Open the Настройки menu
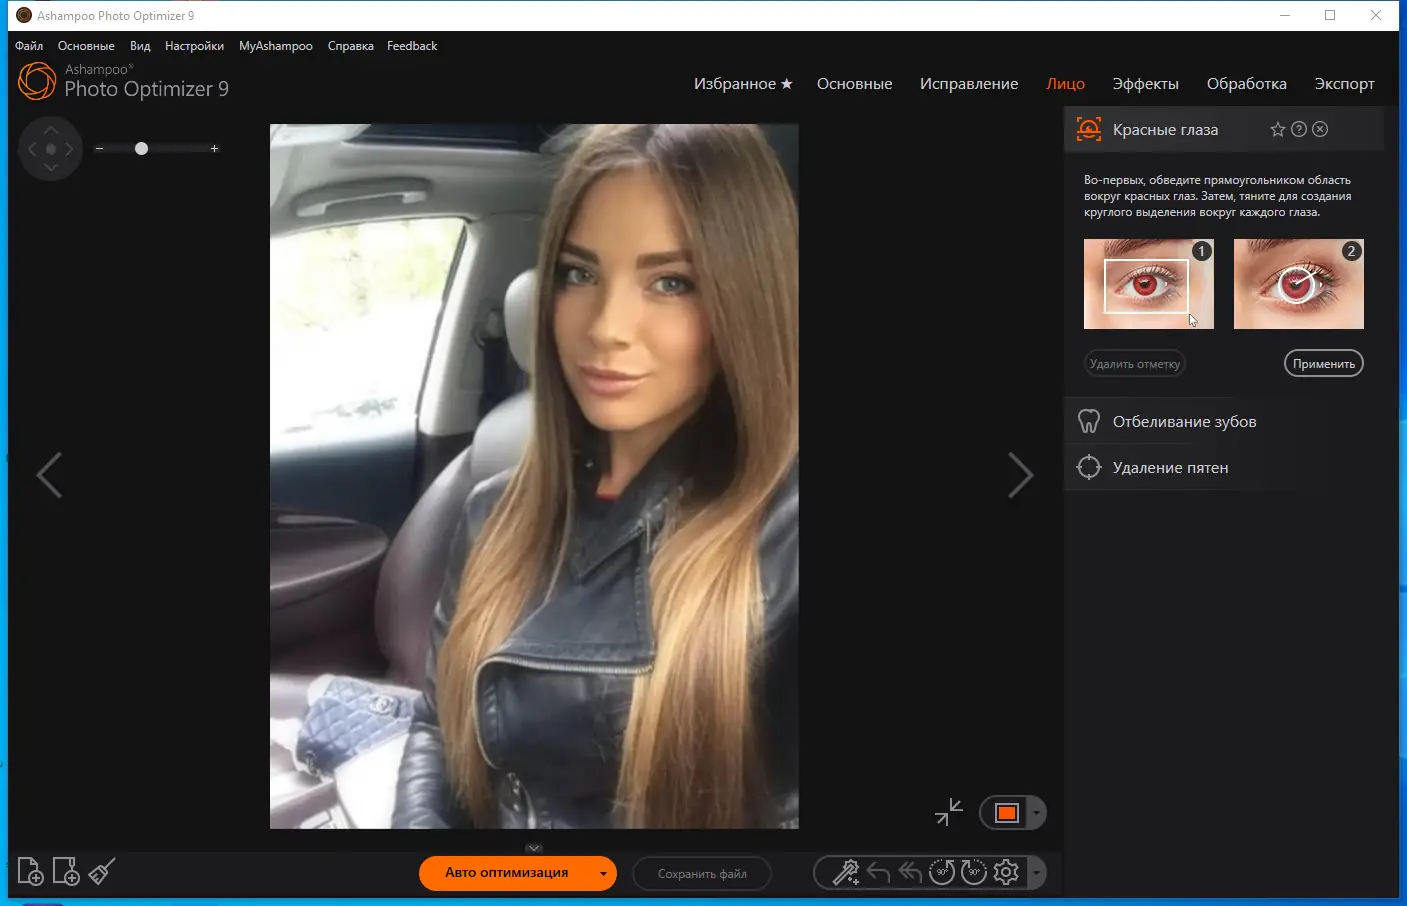The width and height of the screenshot is (1407, 906). tap(194, 46)
